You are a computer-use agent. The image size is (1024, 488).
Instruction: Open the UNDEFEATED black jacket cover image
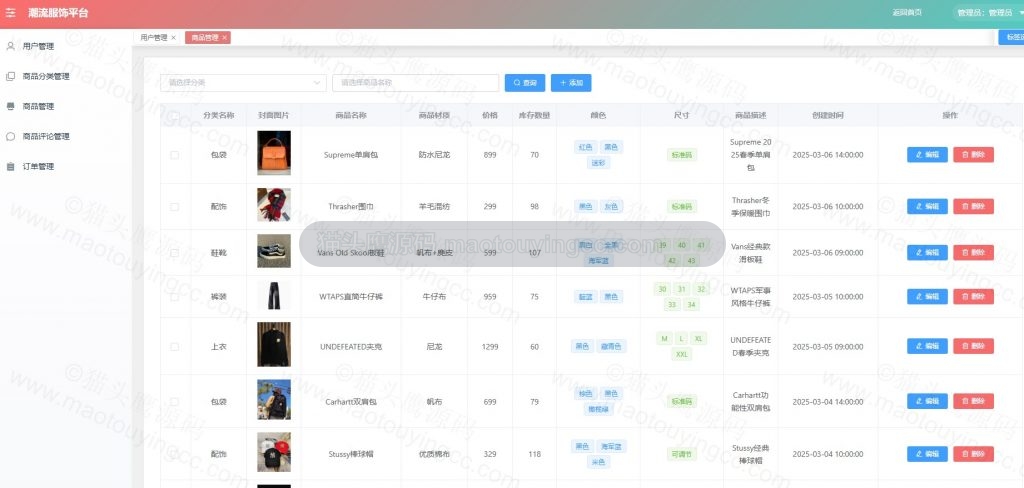click(274, 344)
